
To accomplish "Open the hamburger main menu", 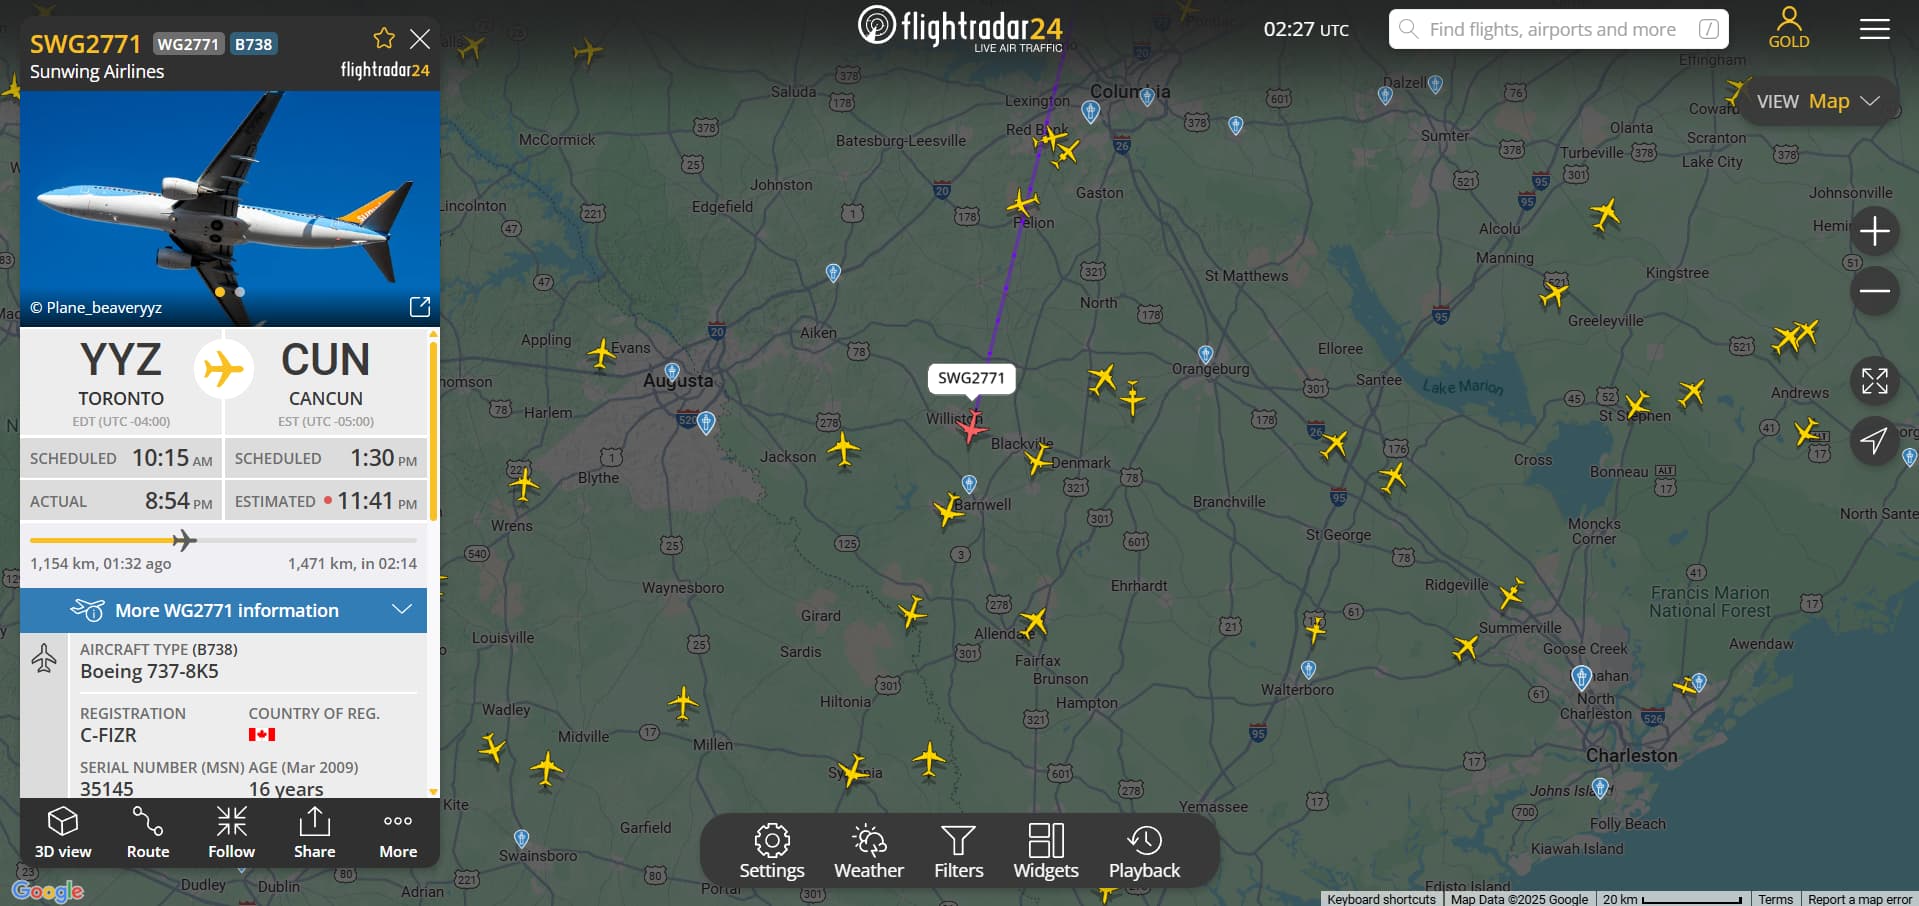I will point(1874,29).
